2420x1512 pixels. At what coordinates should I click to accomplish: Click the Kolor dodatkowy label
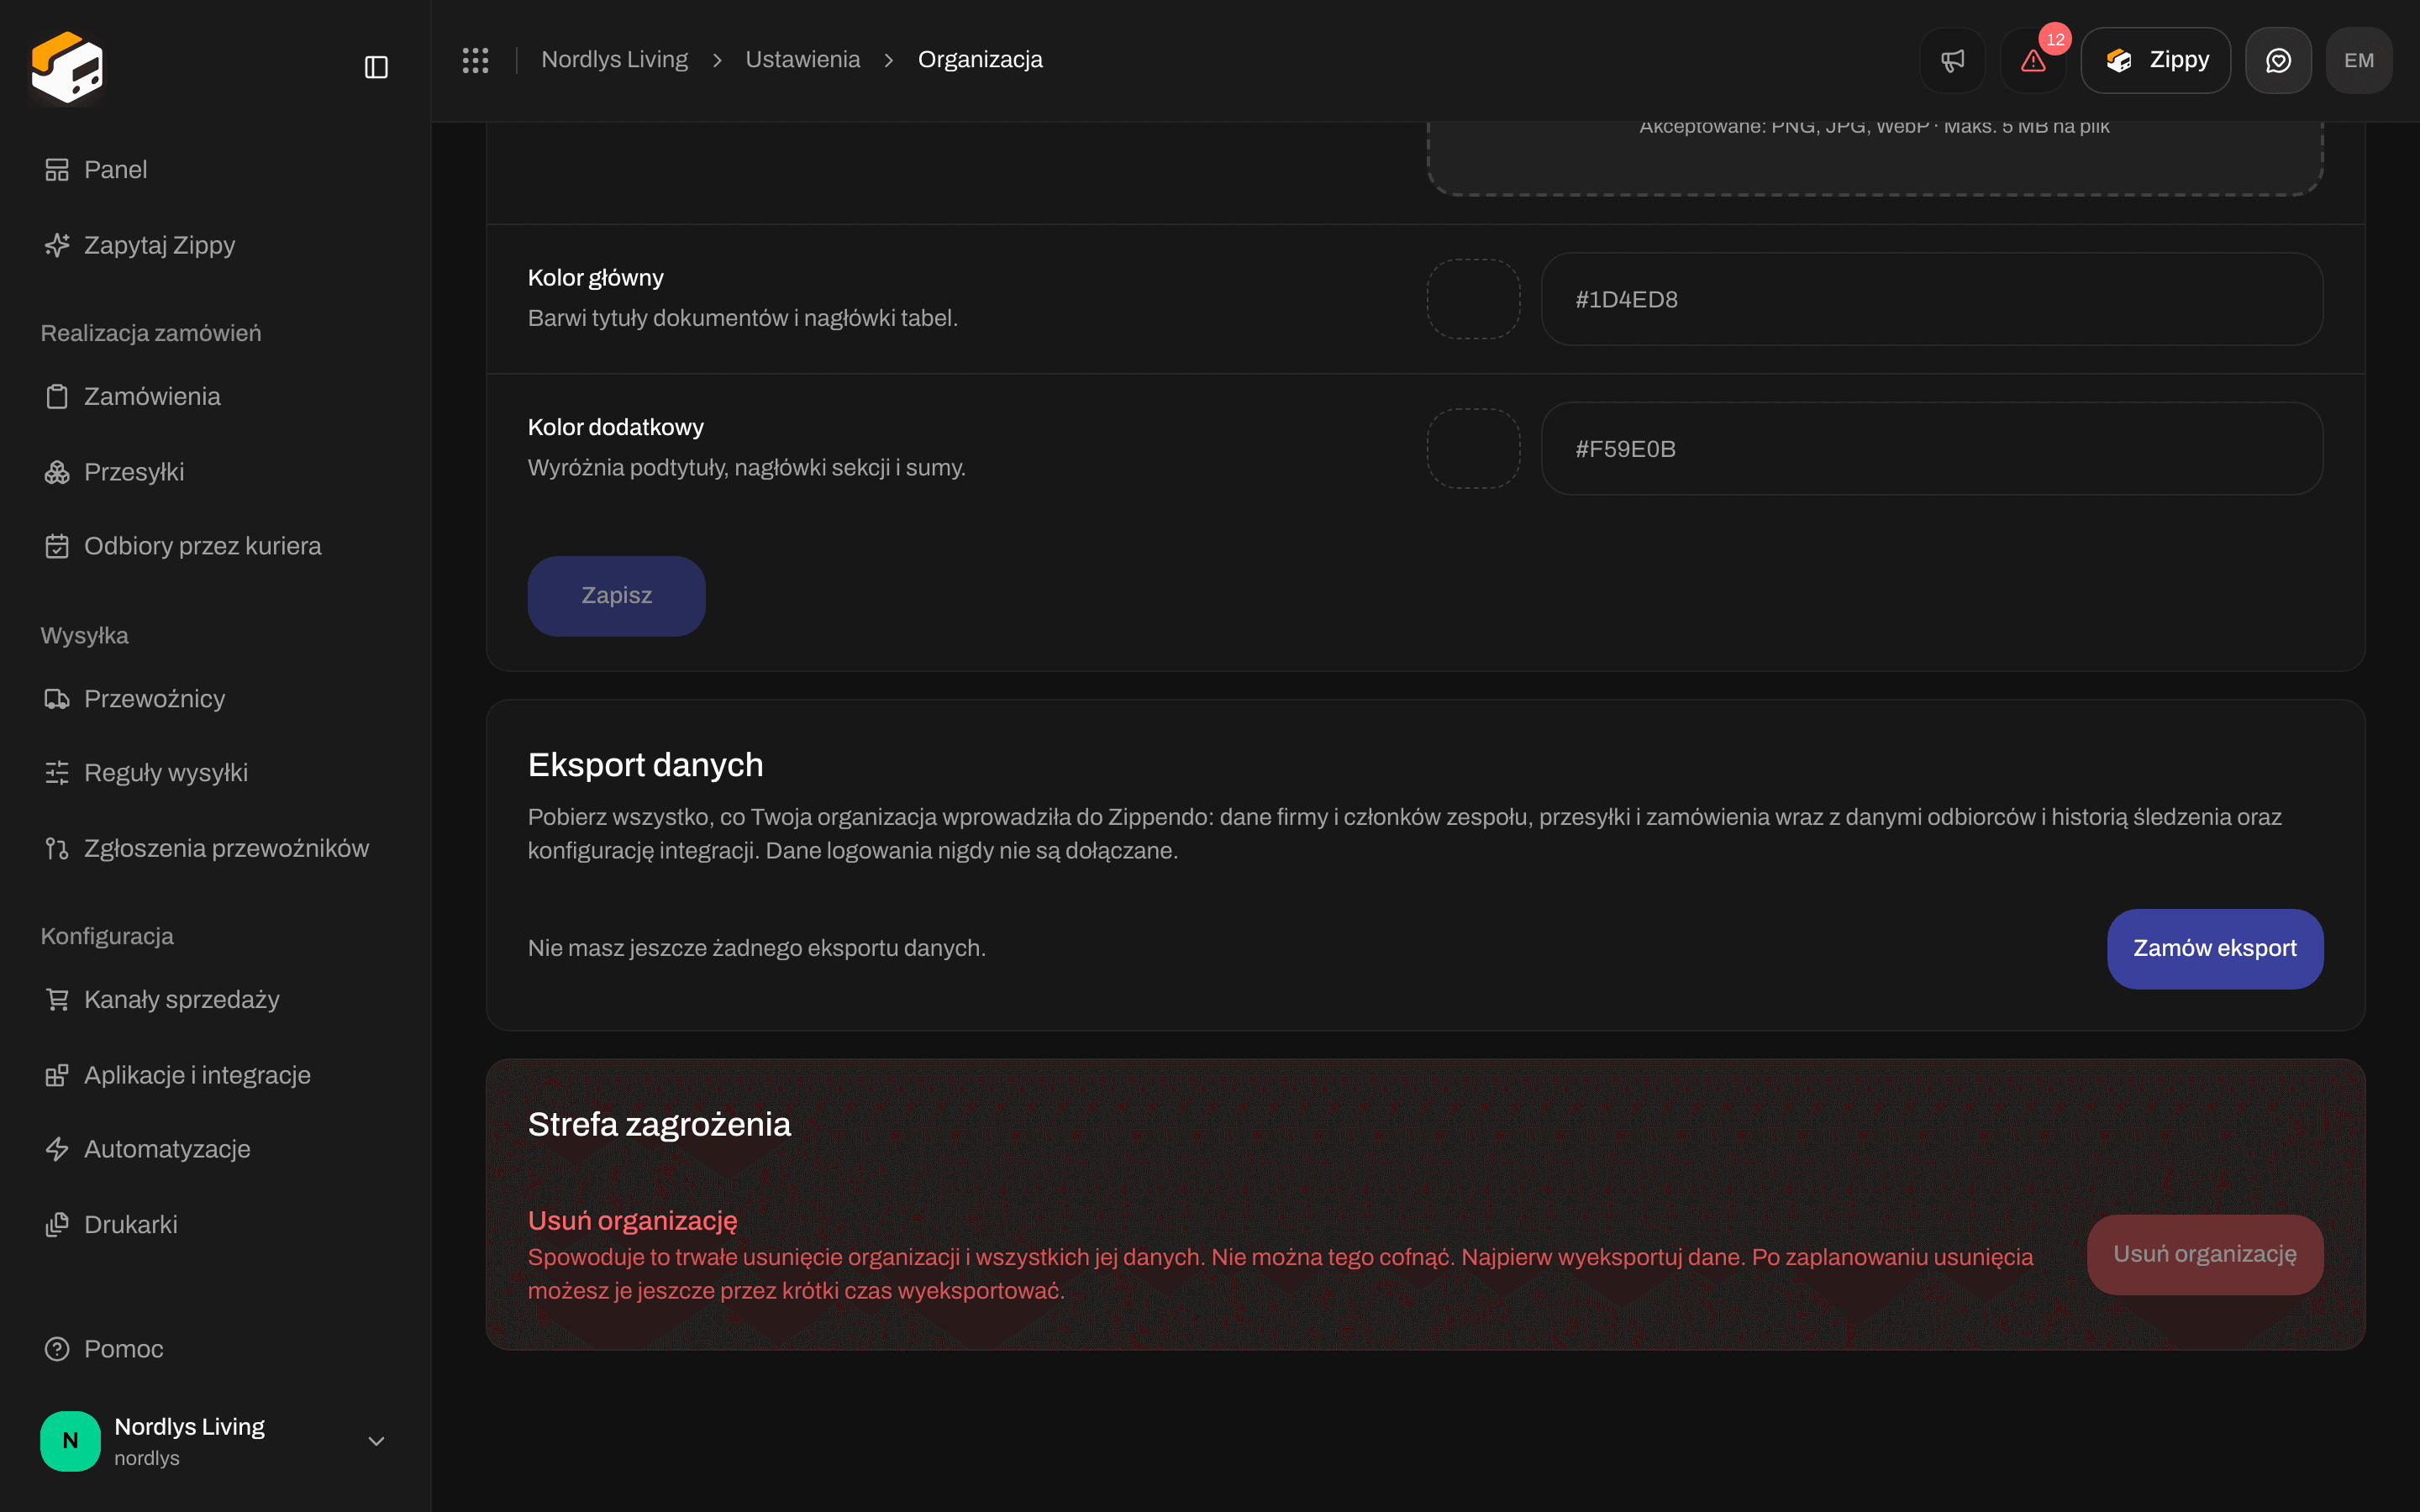tap(616, 427)
